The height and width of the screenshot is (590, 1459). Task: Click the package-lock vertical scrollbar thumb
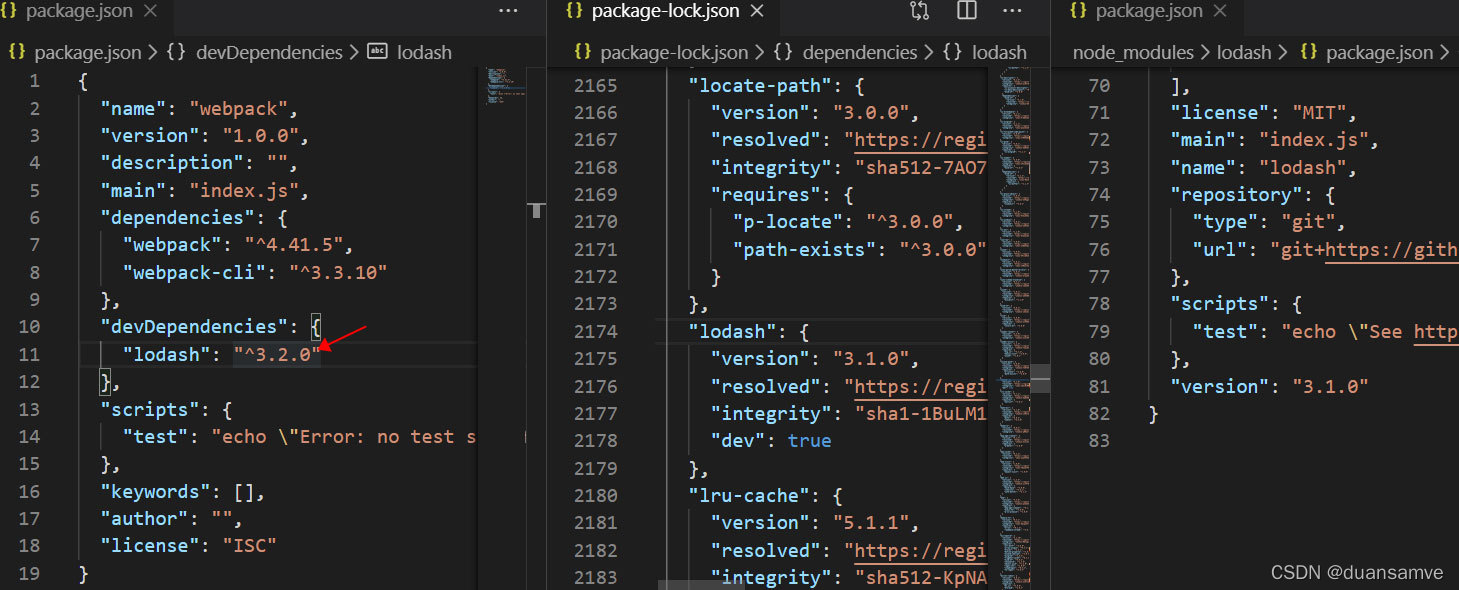(1041, 379)
